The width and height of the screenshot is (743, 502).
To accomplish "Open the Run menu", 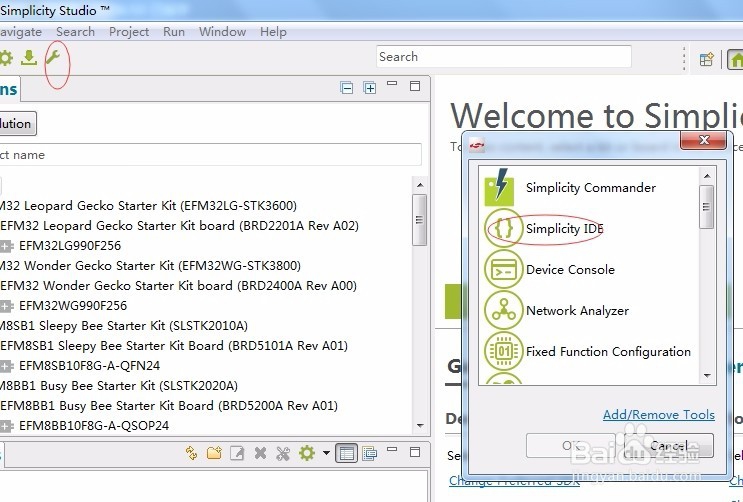I will pyautogui.click(x=174, y=32).
